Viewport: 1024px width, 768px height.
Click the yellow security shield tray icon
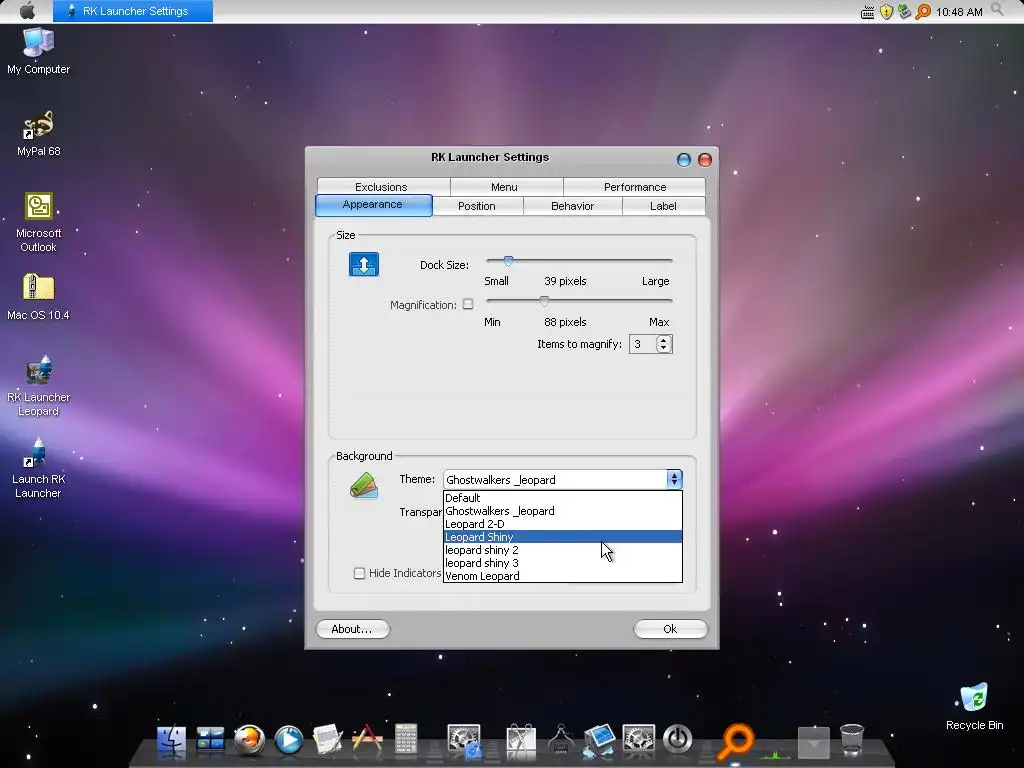[x=886, y=12]
